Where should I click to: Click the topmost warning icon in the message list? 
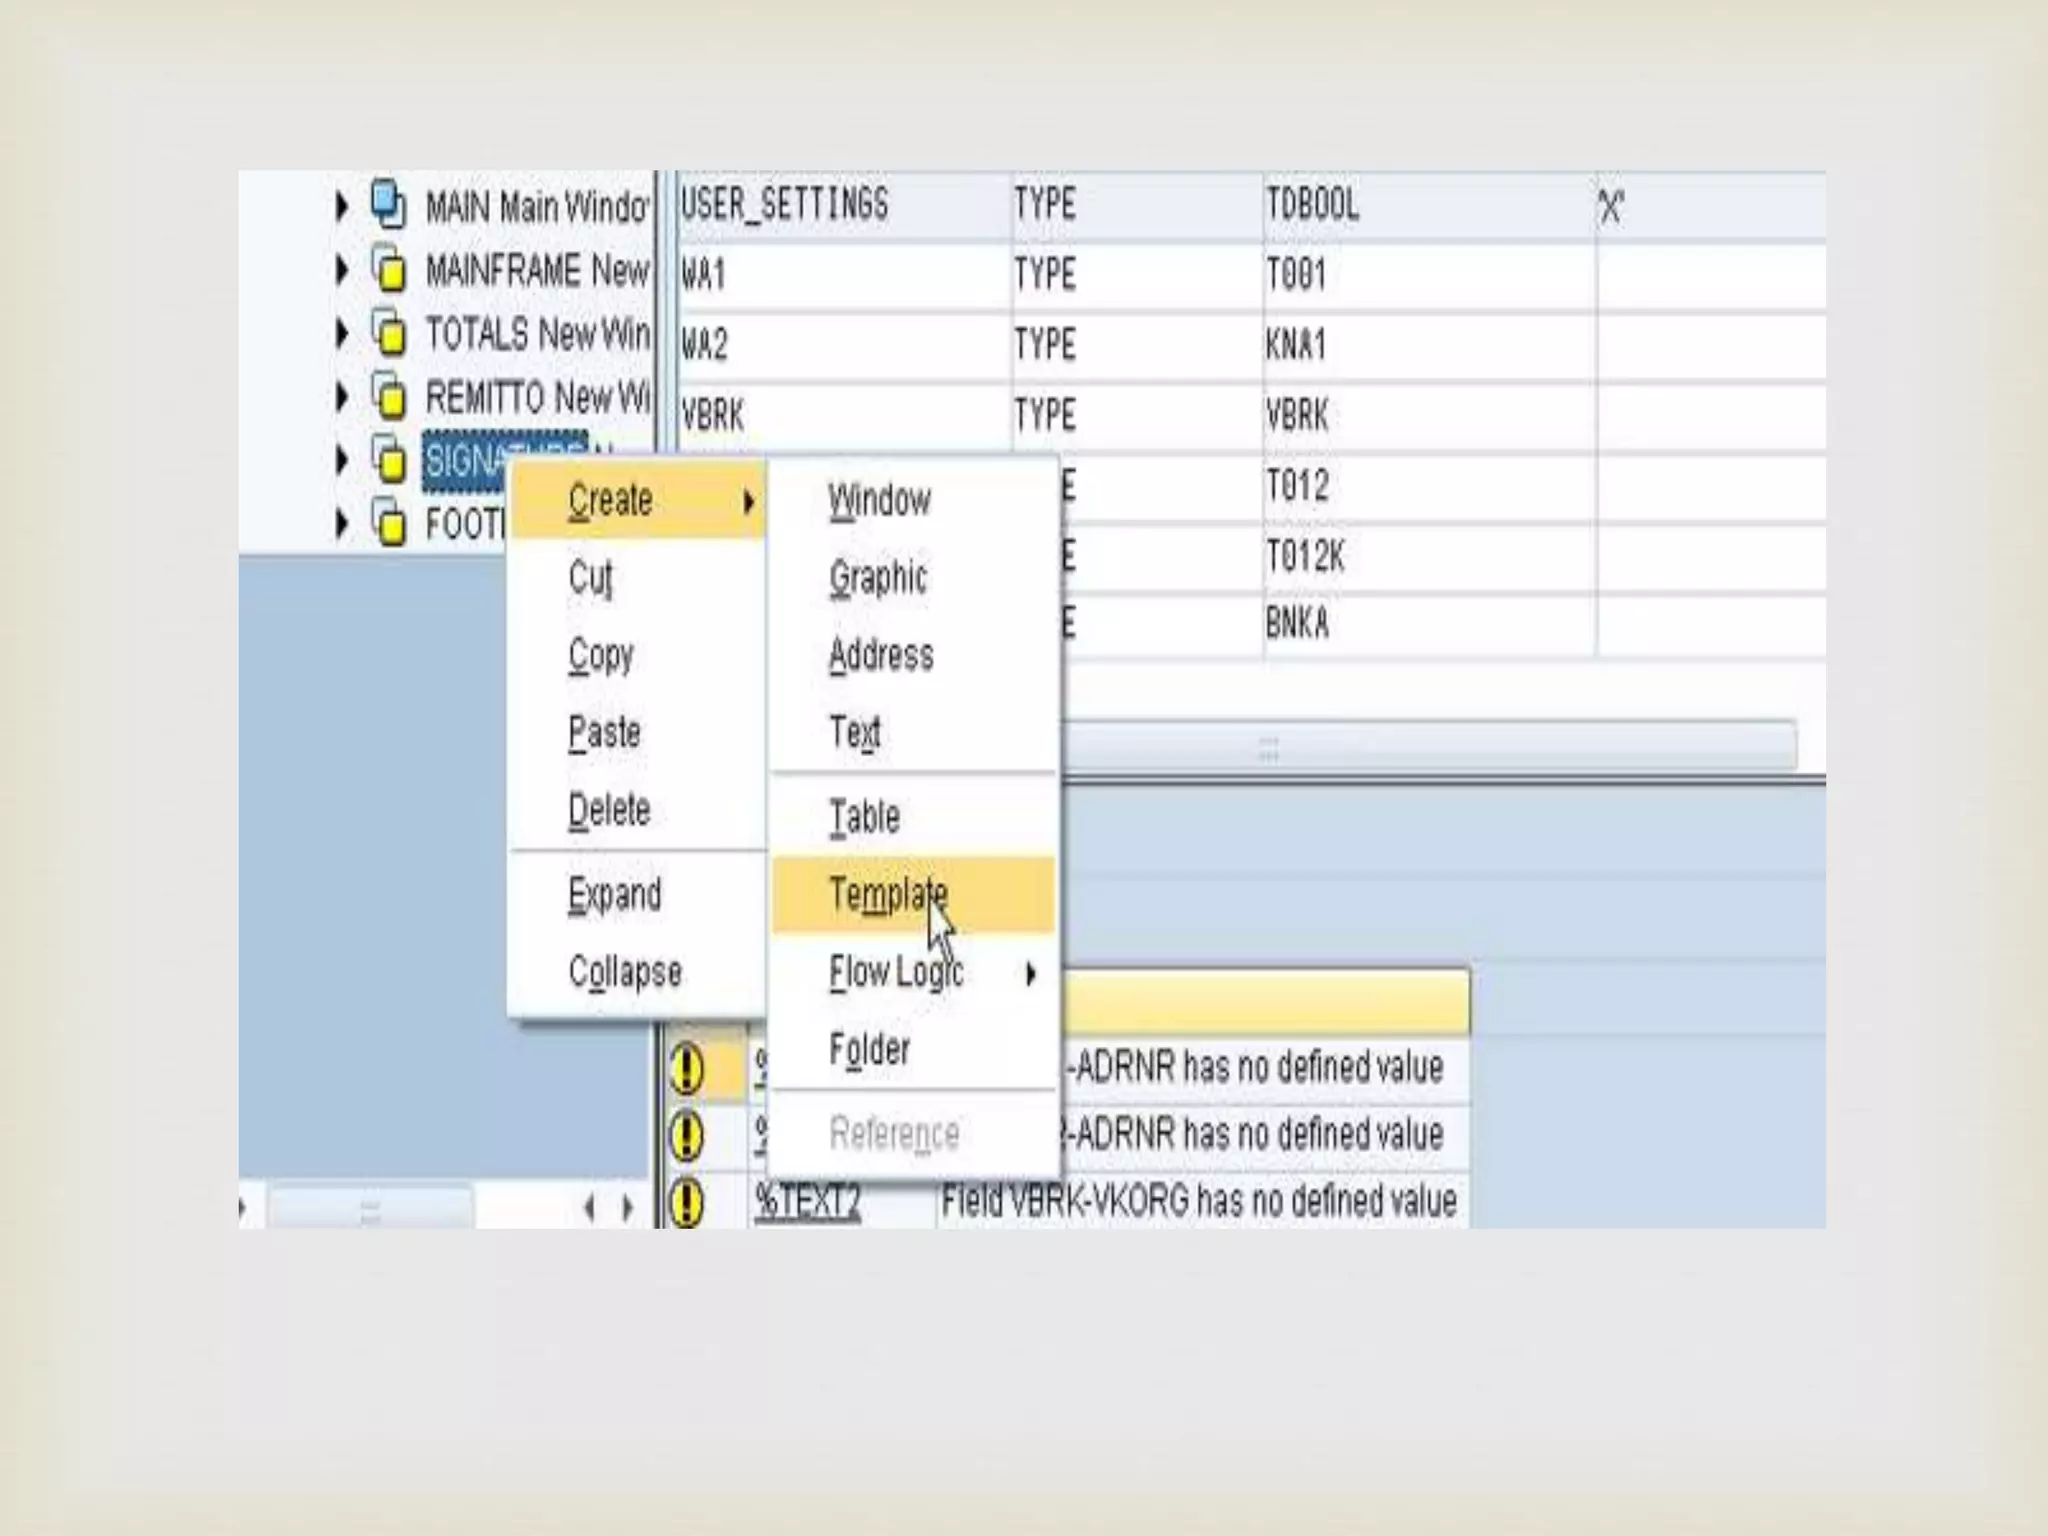point(686,1068)
